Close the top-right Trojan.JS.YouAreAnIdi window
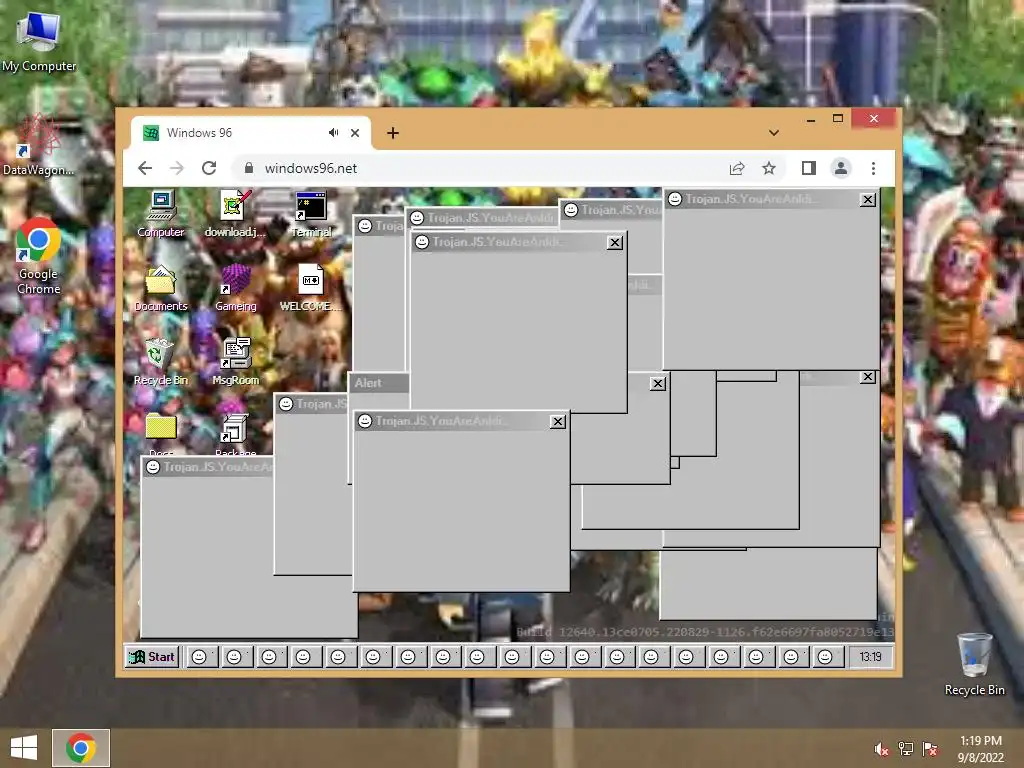The height and width of the screenshot is (768, 1024). (x=867, y=199)
